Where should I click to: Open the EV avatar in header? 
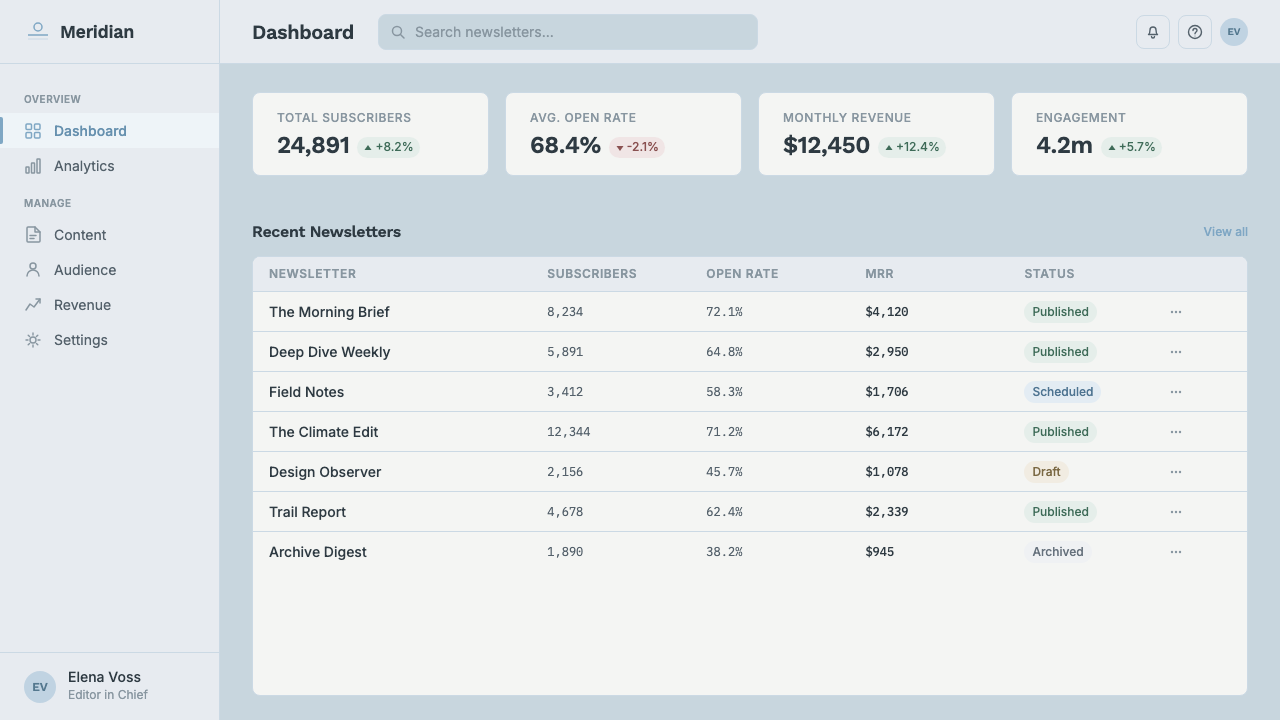tap(1234, 32)
